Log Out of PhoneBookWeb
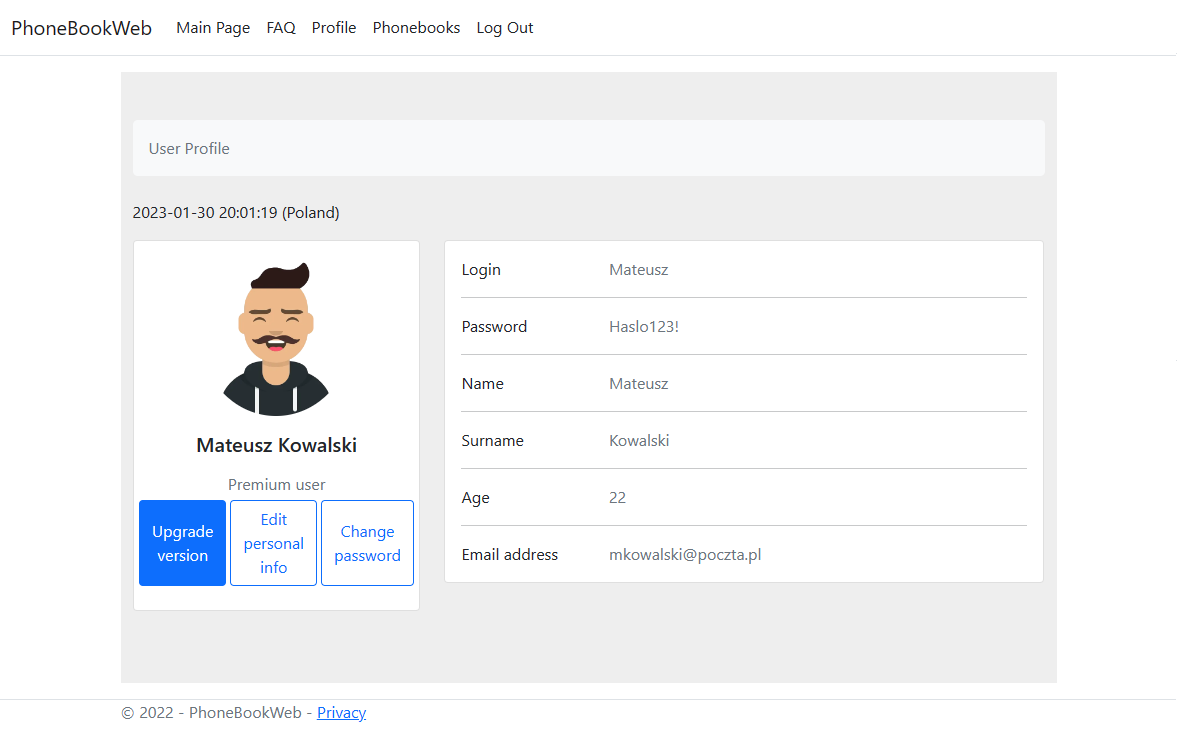Viewport: 1177px width, 731px height. [504, 28]
